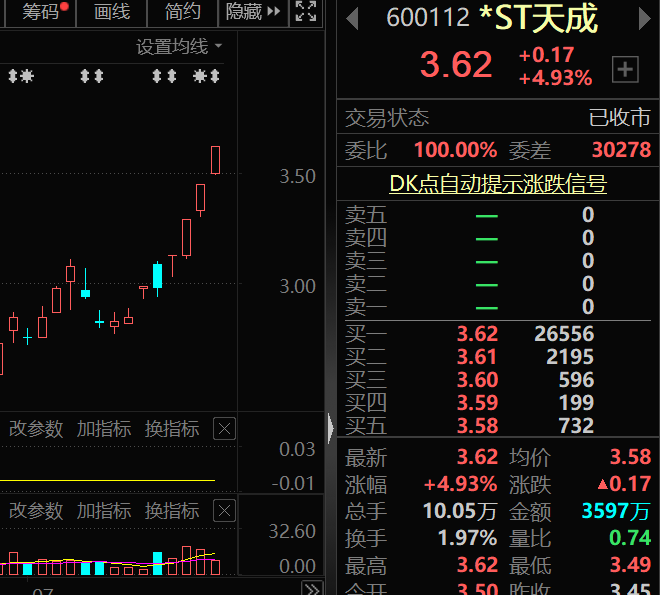Expand the 设置均线 moving average dropdown
This screenshot has width=660, height=595.
(180, 46)
